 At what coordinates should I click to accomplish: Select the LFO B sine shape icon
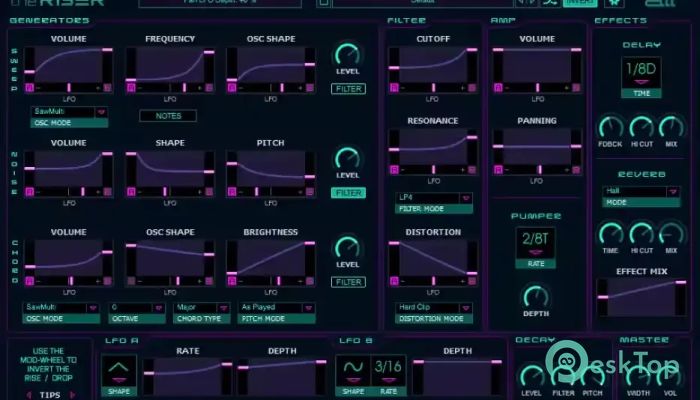tap(352, 370)
